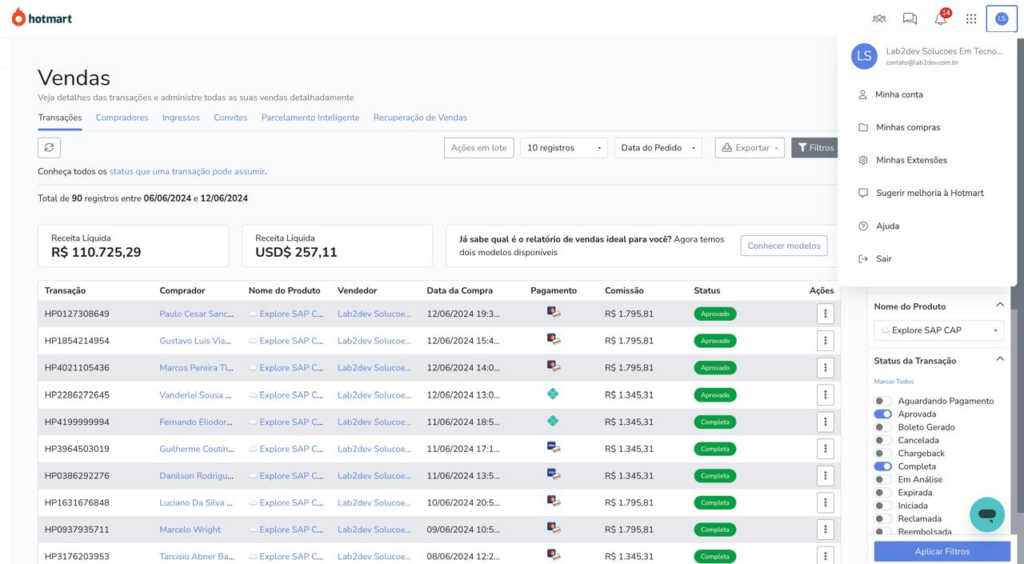Toggle Boleto Gerado status filter
Image resolution: width=1024 pixels, height=564 pixels.
pyautogui.click(x=883, y=427)
